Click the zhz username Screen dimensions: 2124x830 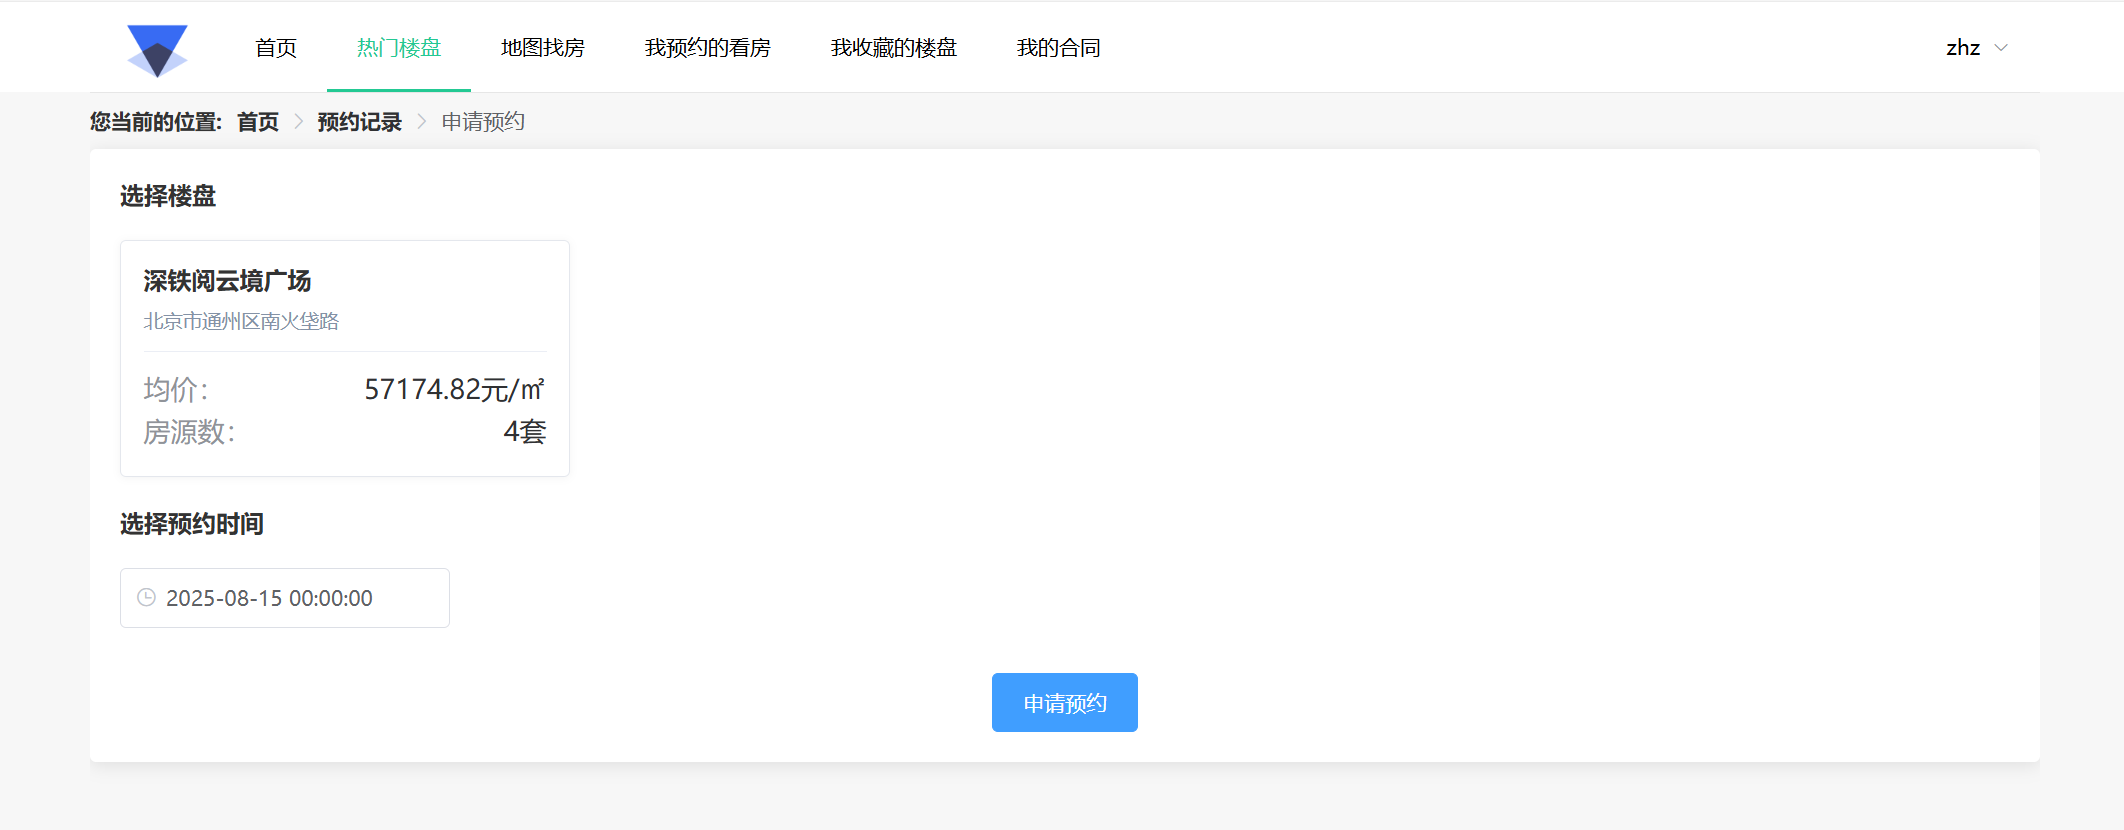coord(1963,48)
